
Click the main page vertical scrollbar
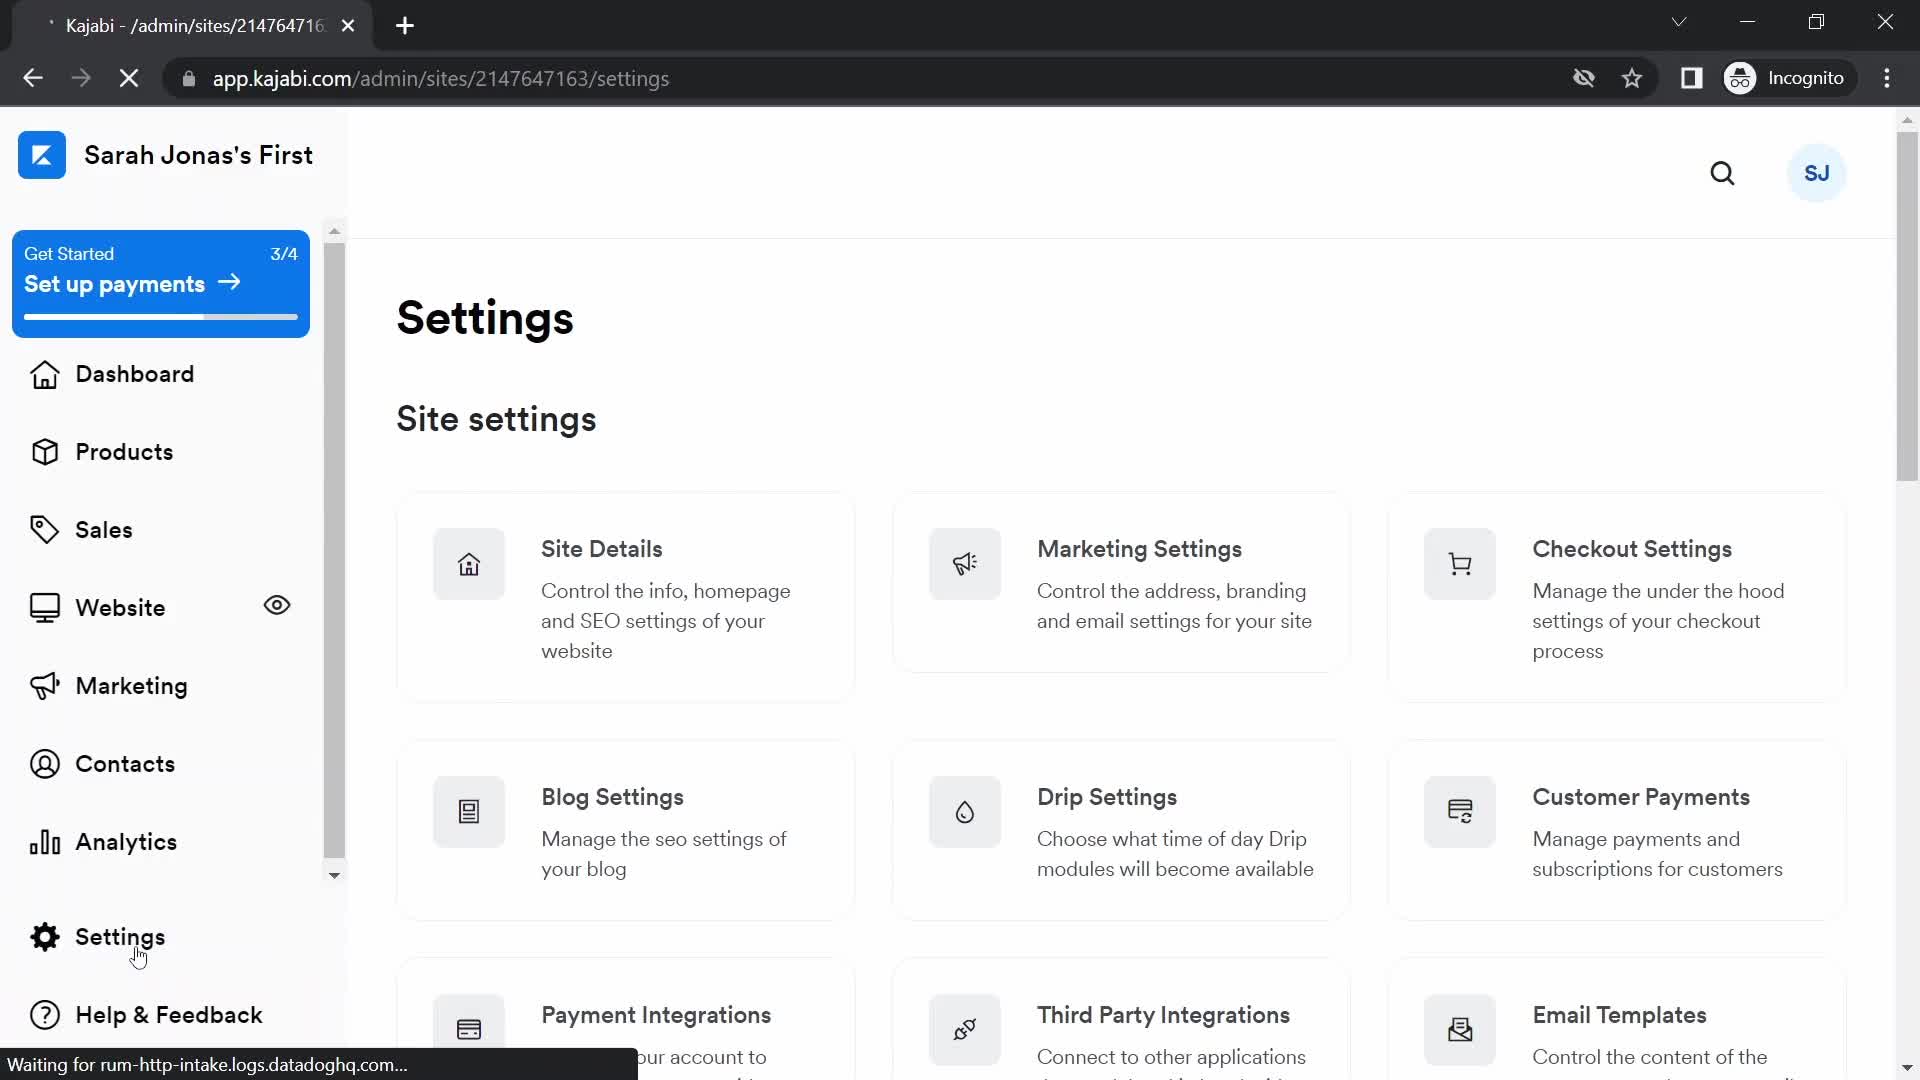coord(1907,307)
